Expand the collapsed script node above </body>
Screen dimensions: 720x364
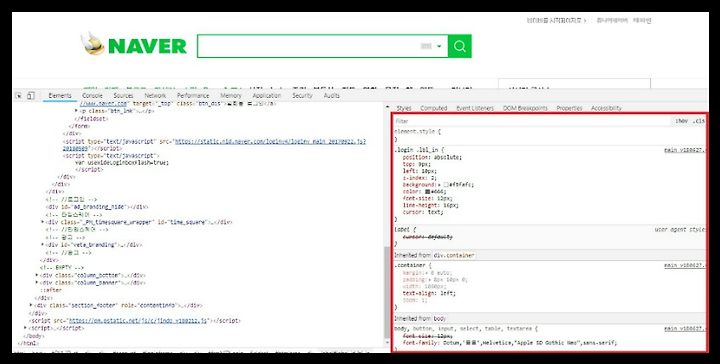click(25, 328)
